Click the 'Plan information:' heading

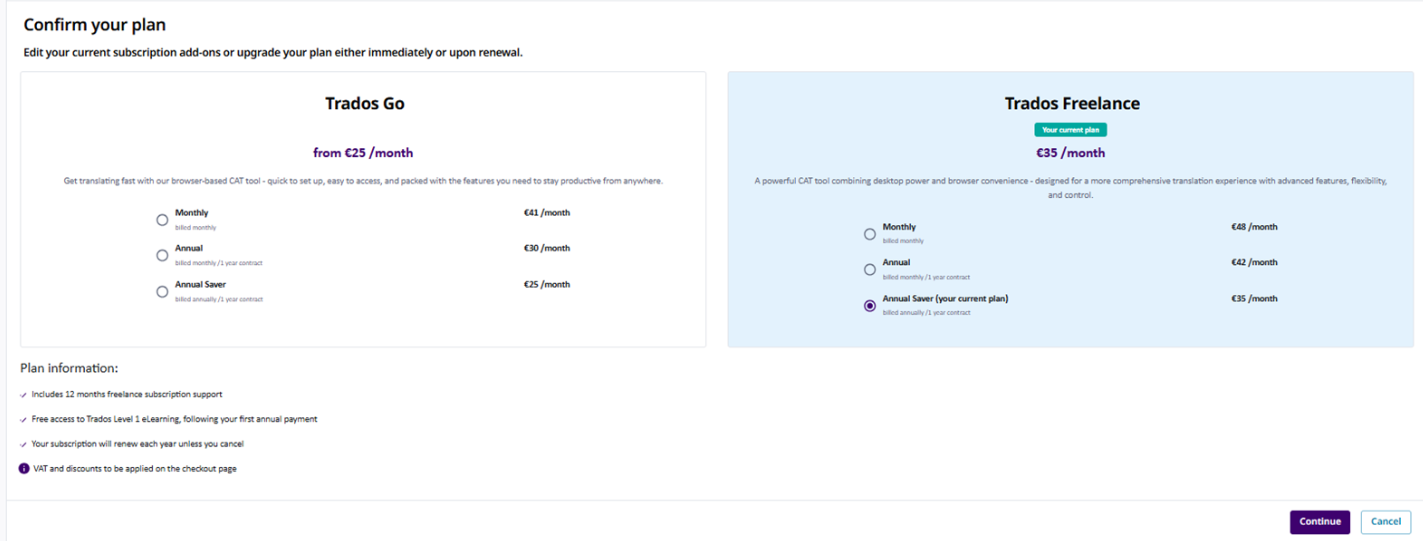point(69,368)
